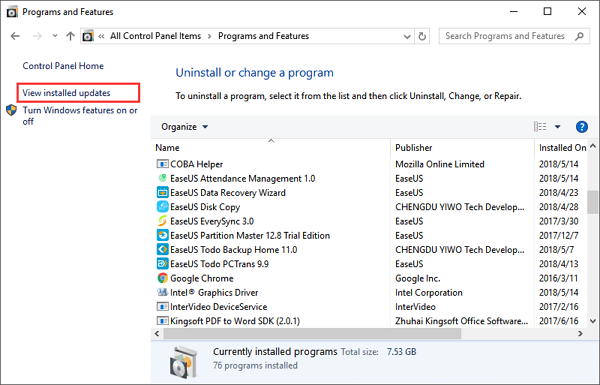This screenshot has height=385, width=600.
Task: Click the EaseUS Disk Copy icon
Action: coord(162,207)
